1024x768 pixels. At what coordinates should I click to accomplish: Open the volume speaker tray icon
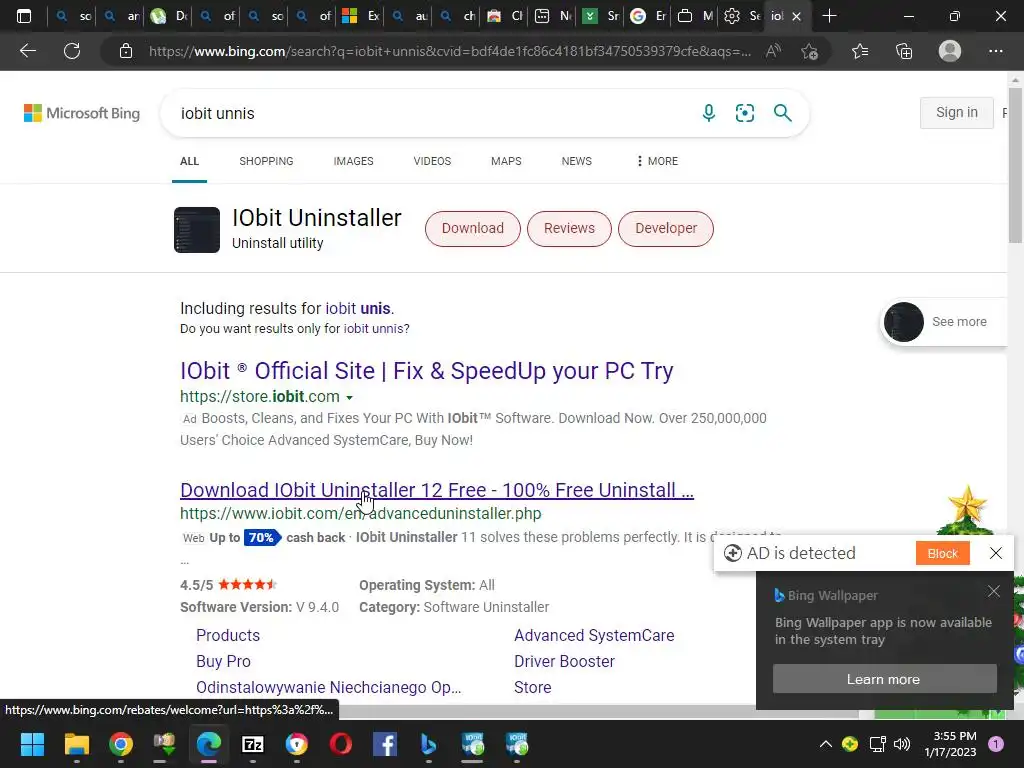point(902,744)
